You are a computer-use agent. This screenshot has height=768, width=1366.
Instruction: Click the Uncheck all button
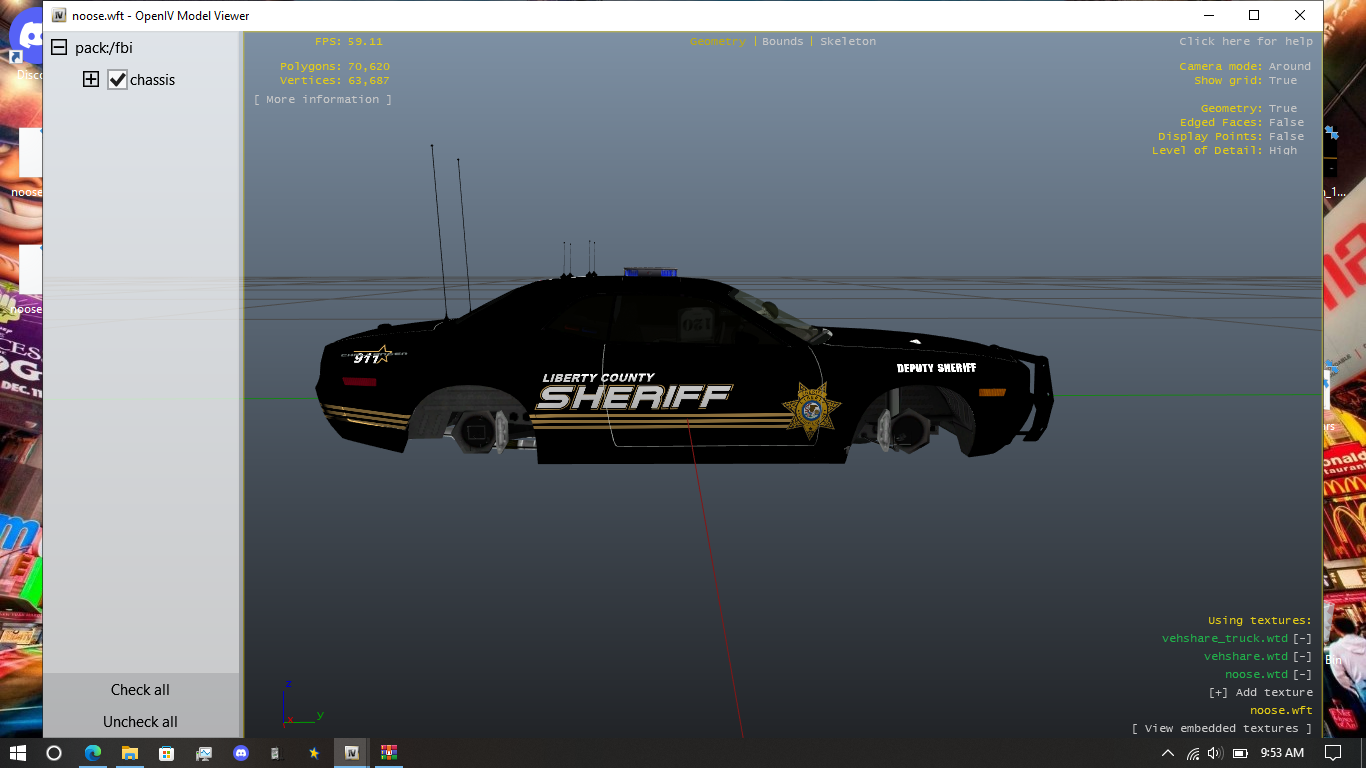tap(140, 722)
